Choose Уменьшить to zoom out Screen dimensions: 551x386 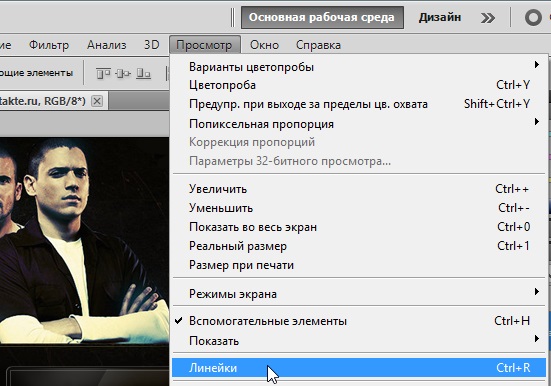click(359, 208)
